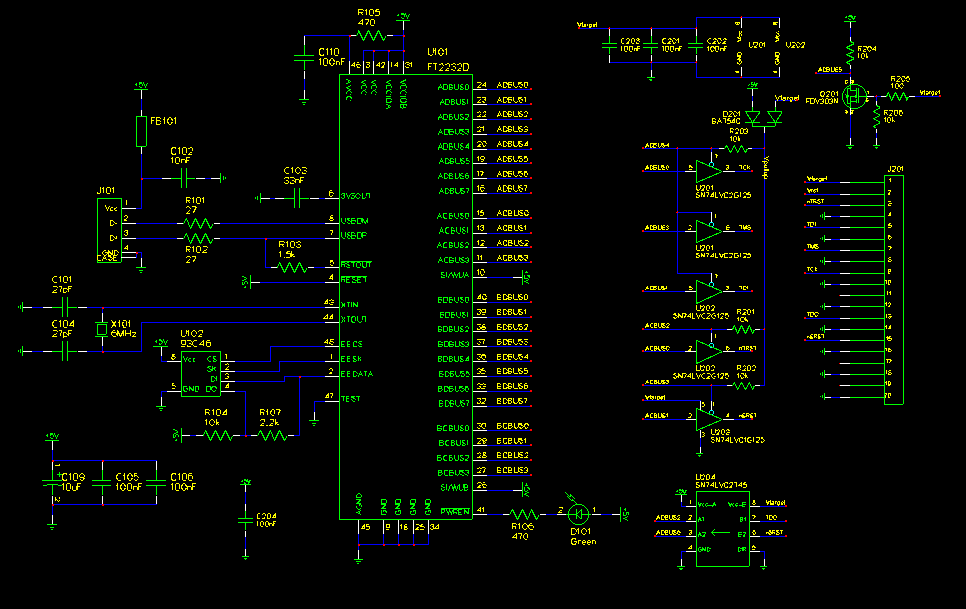Select the FB101 ferrite bead symbol
Viewport: 966px width, 609px height.
[141, 130]
